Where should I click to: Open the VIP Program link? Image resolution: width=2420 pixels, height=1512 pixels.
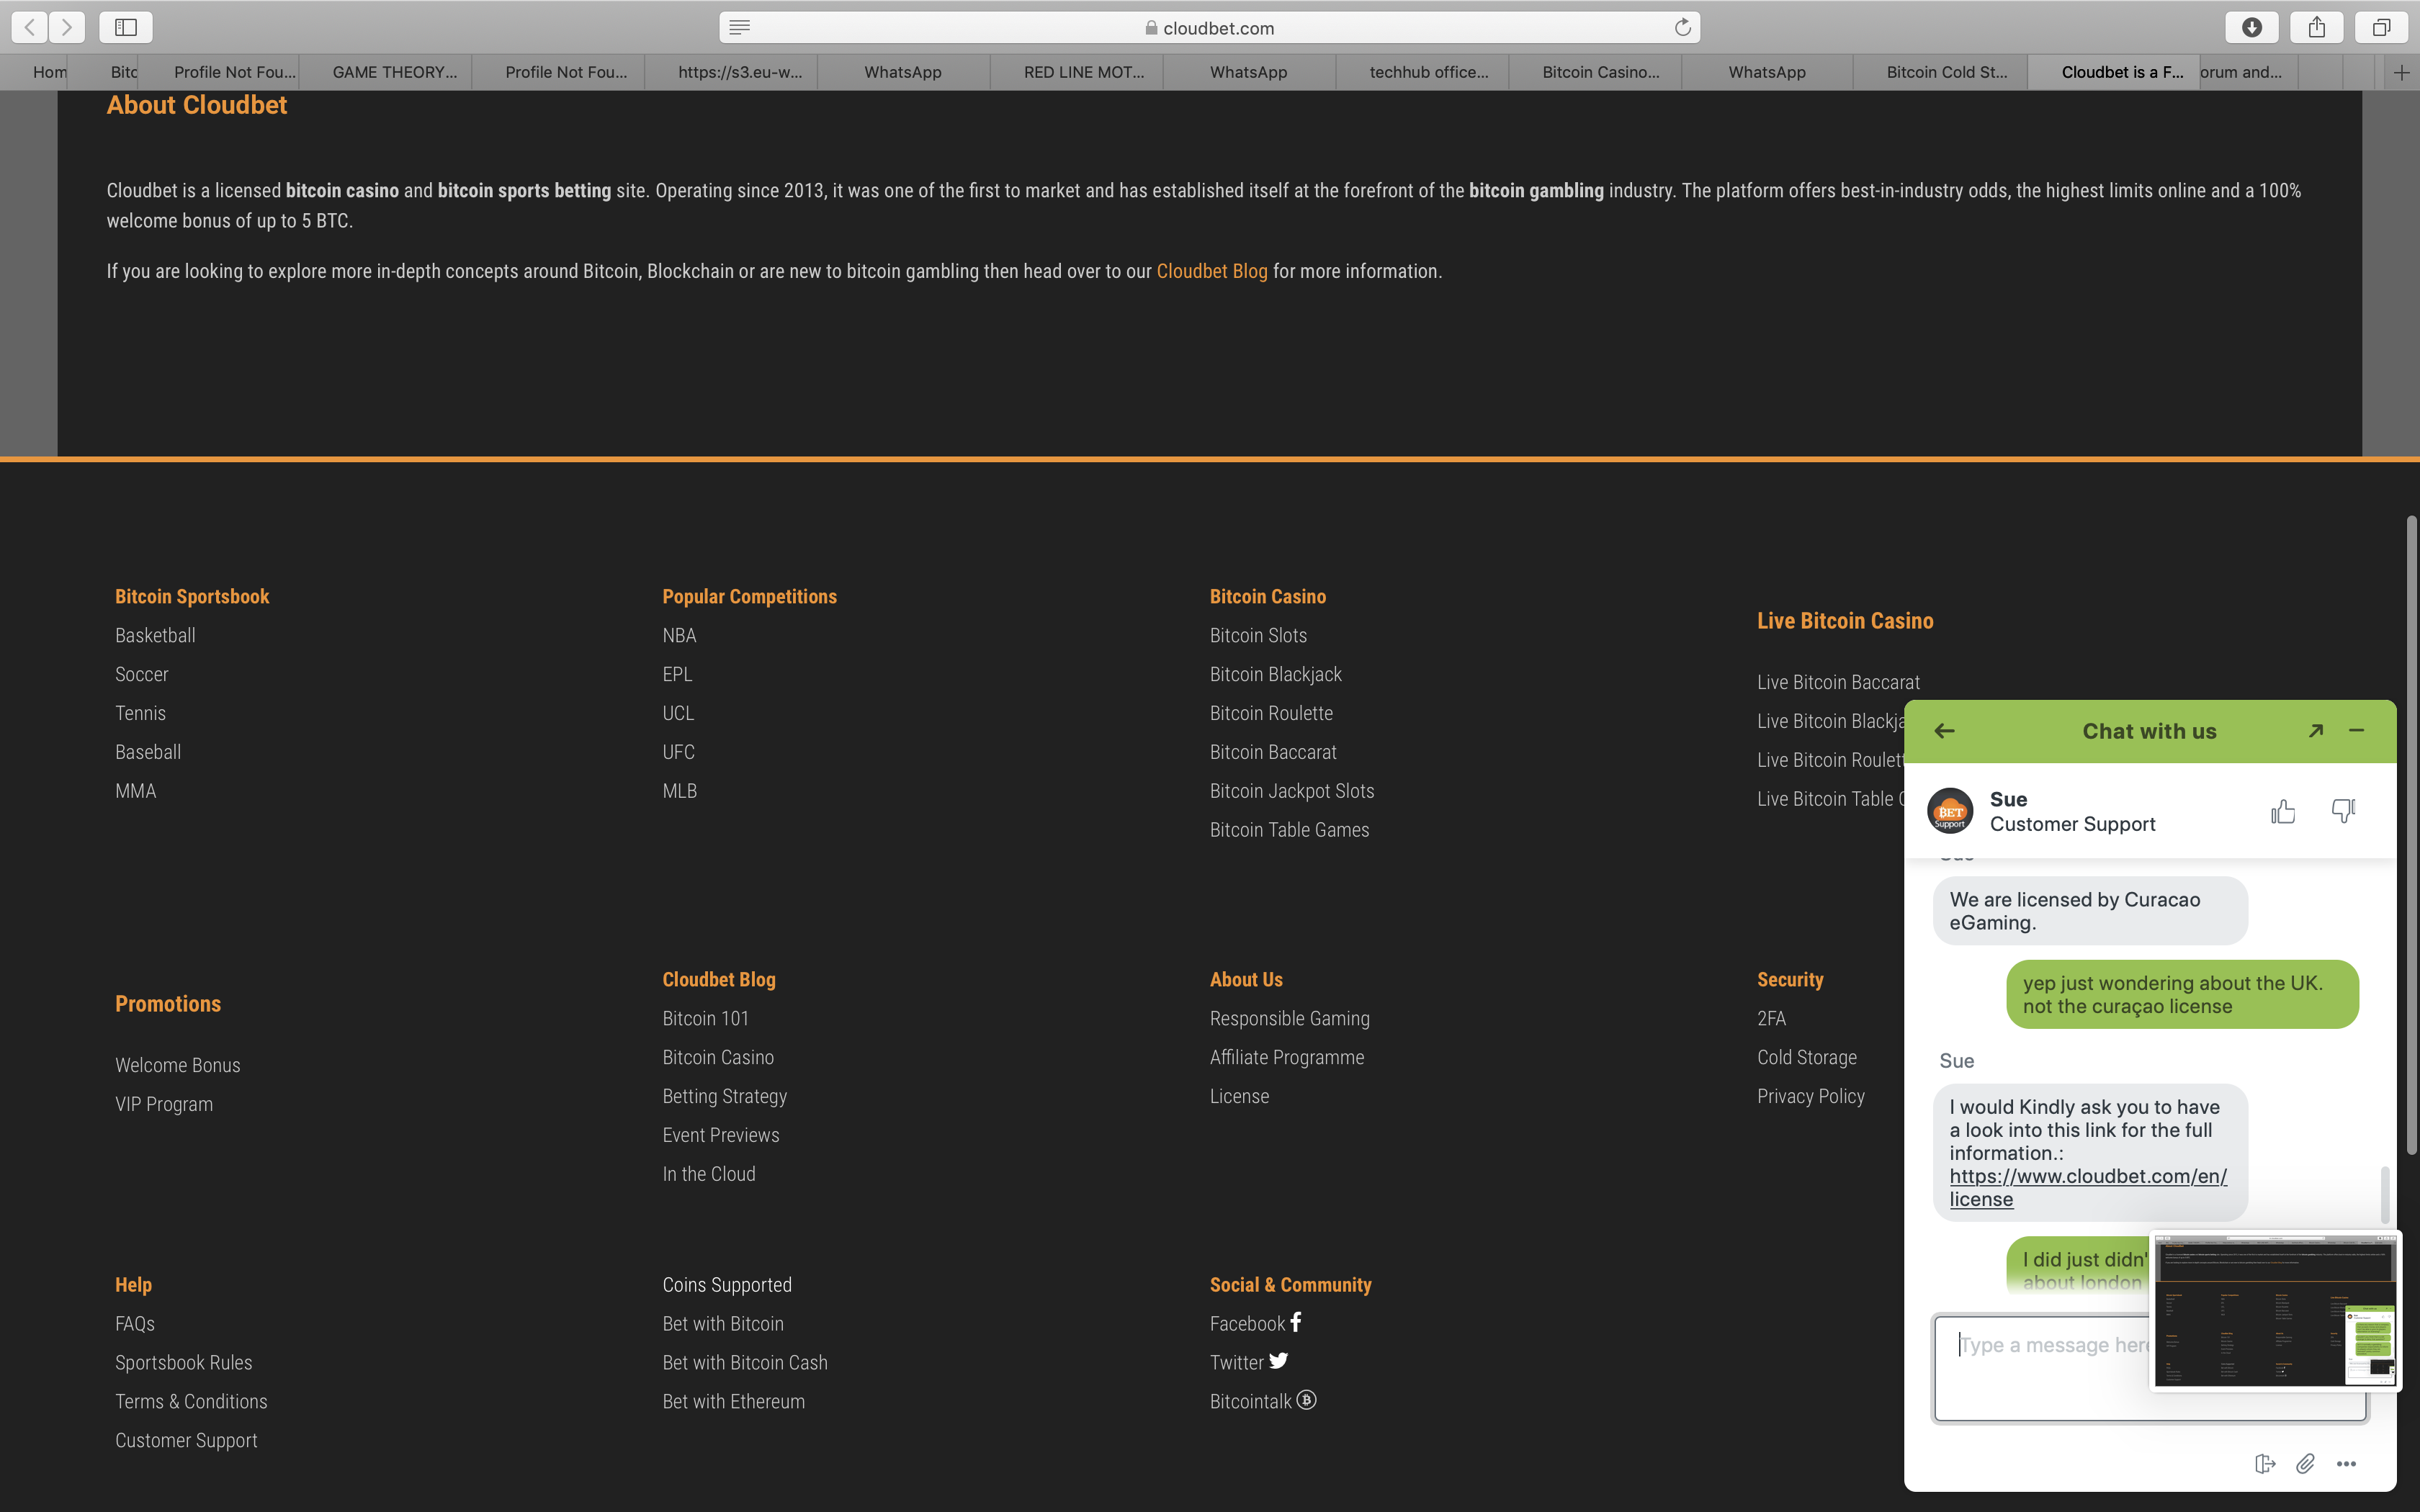click(x=164, y=1104)
